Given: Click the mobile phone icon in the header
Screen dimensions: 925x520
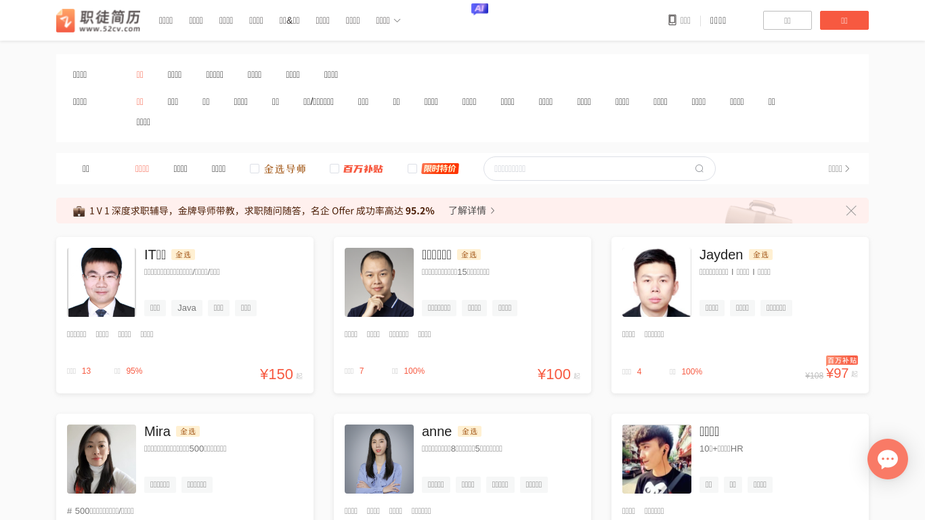Looking at the screenshot, I should [672, 20].
